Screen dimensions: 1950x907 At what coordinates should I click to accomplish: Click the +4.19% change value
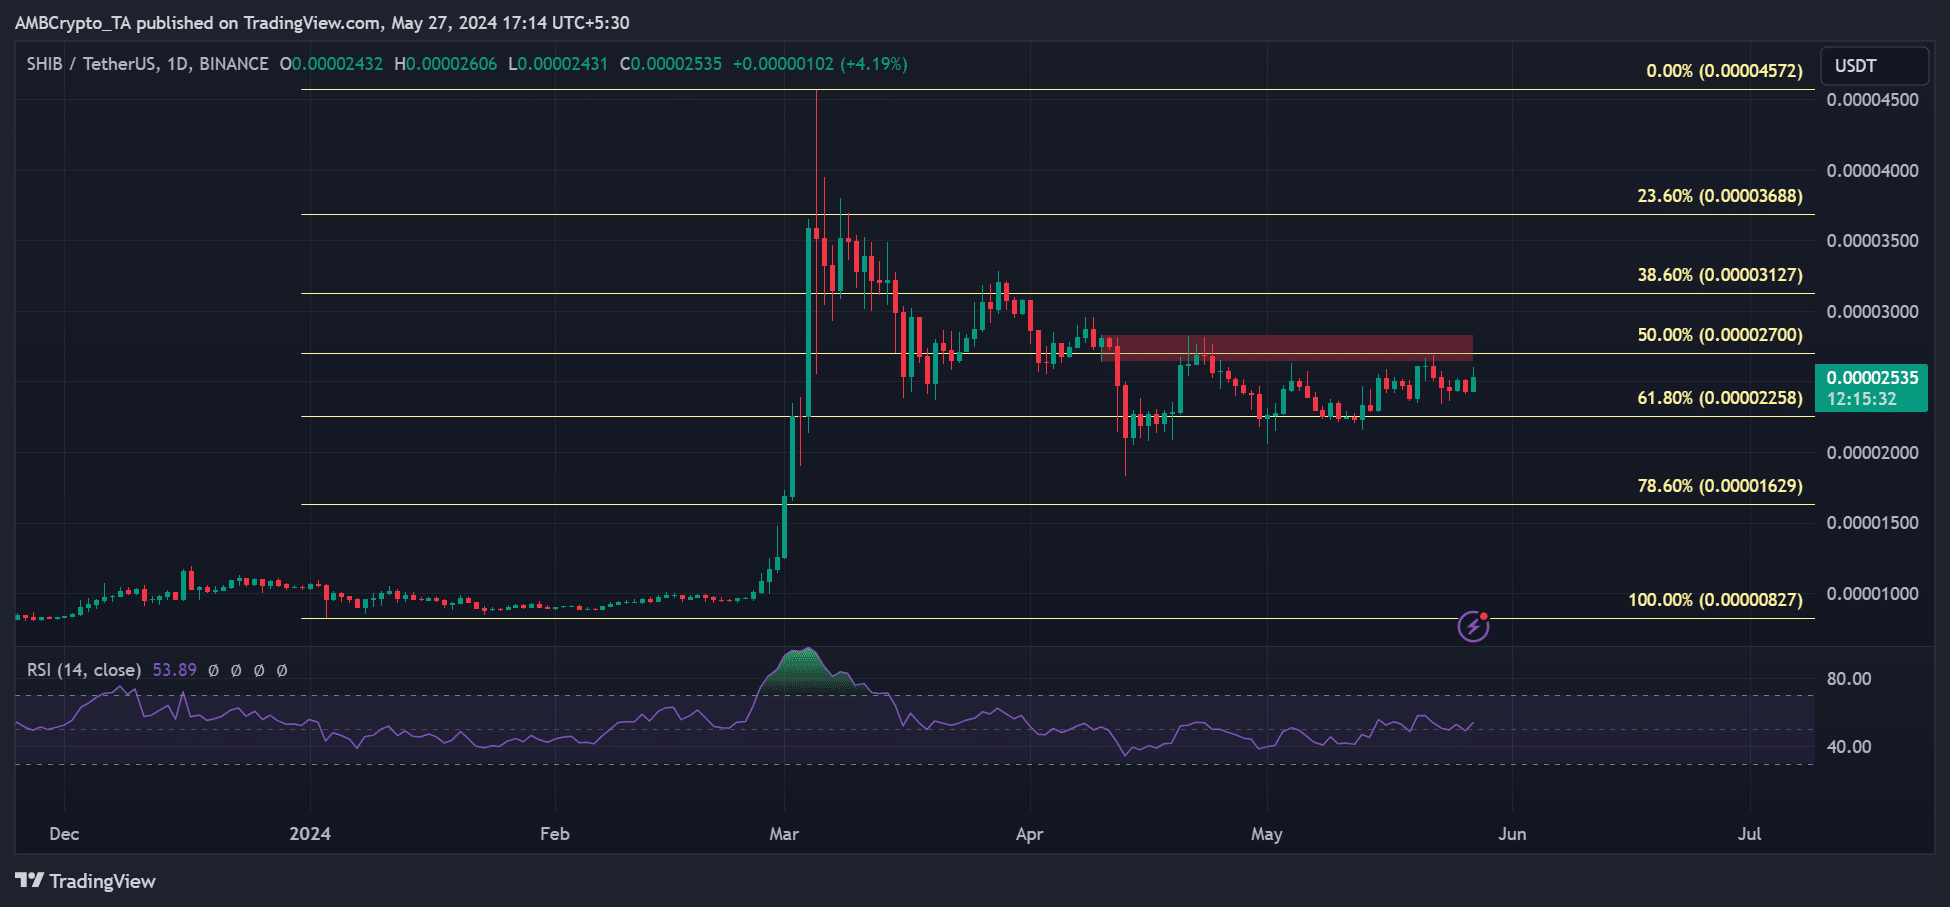(874, 64)
